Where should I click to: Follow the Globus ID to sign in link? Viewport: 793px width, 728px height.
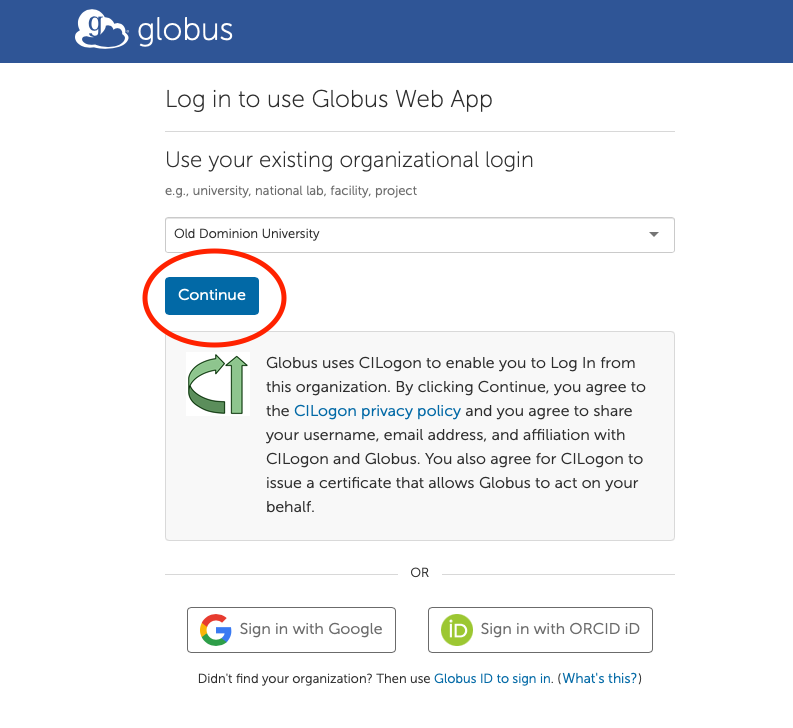pos(492,679)
